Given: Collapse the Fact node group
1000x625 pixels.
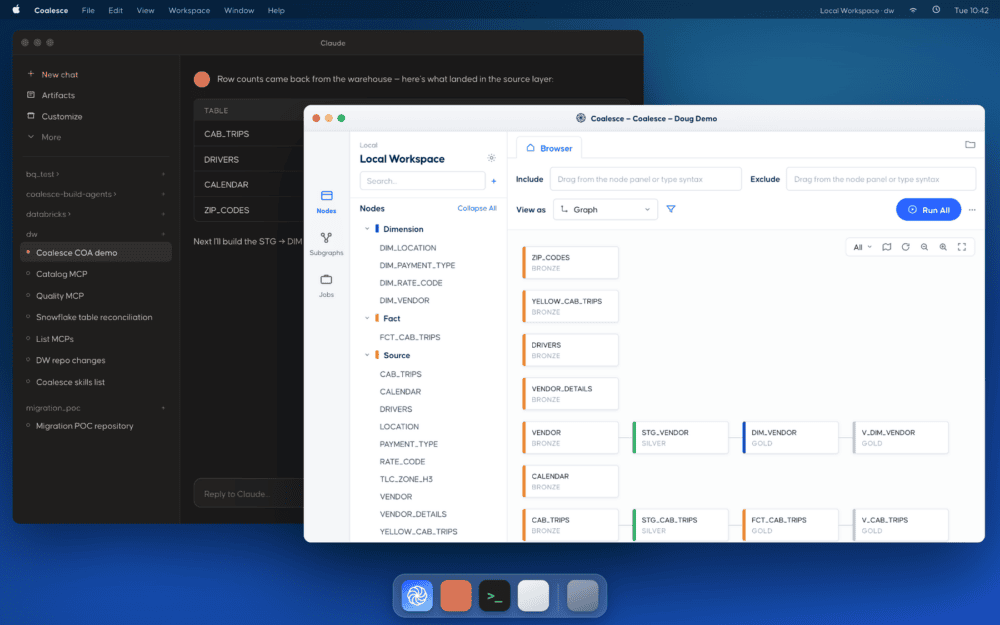Looking at the screenshot, I should (x=367, y=318).
